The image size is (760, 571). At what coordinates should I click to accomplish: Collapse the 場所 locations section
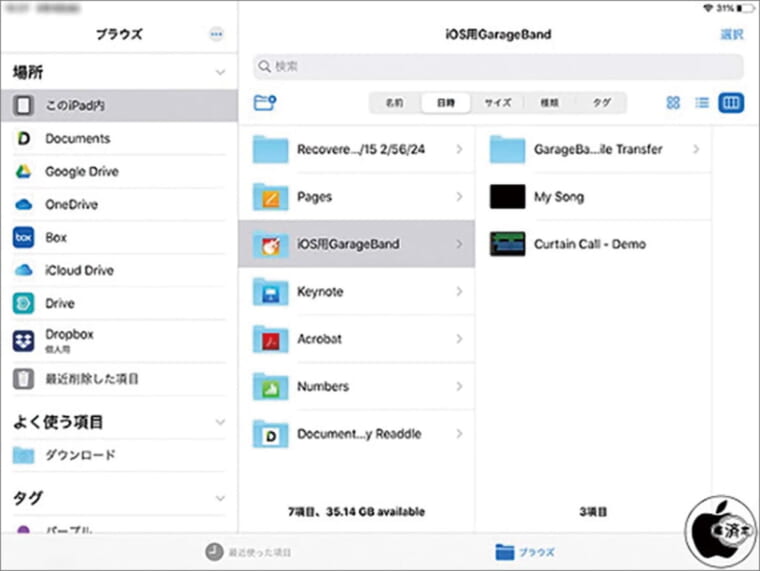point(220,72)
